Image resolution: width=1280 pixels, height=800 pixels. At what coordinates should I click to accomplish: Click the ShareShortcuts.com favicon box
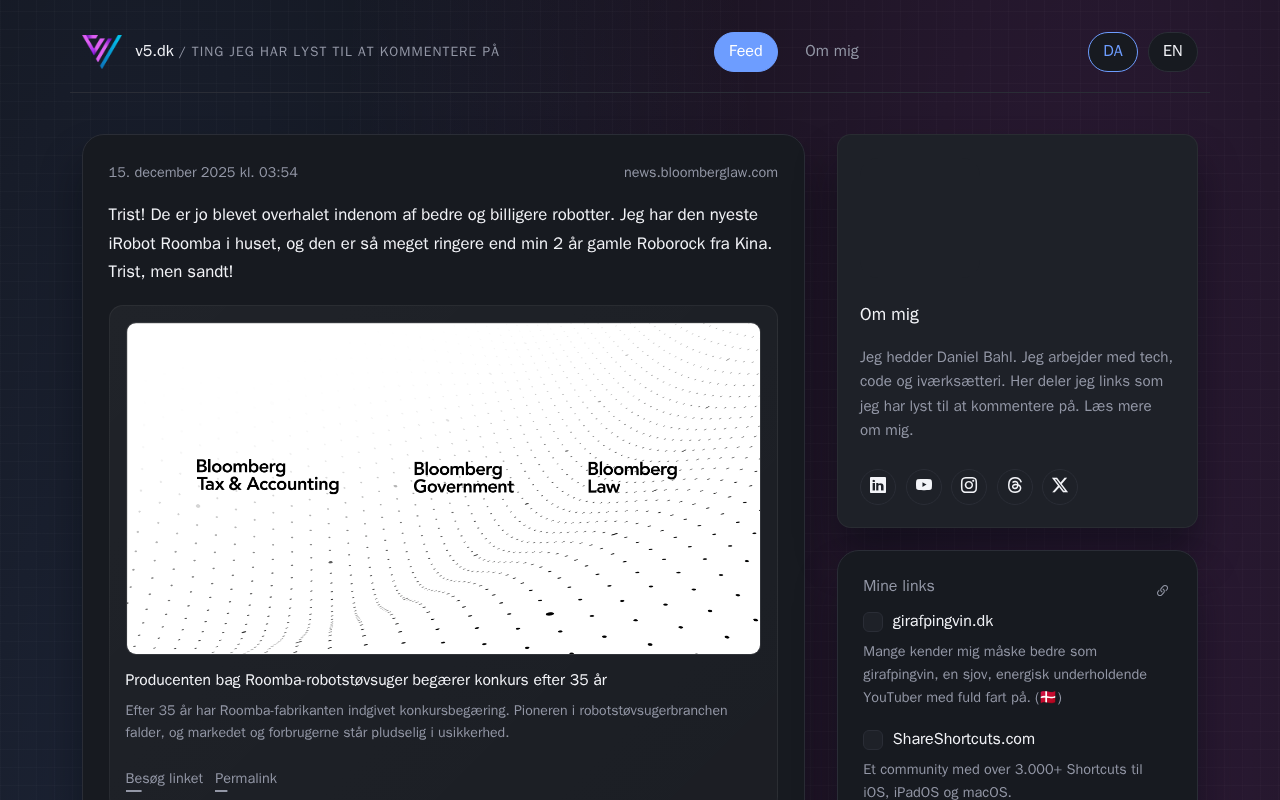[873, 740]
